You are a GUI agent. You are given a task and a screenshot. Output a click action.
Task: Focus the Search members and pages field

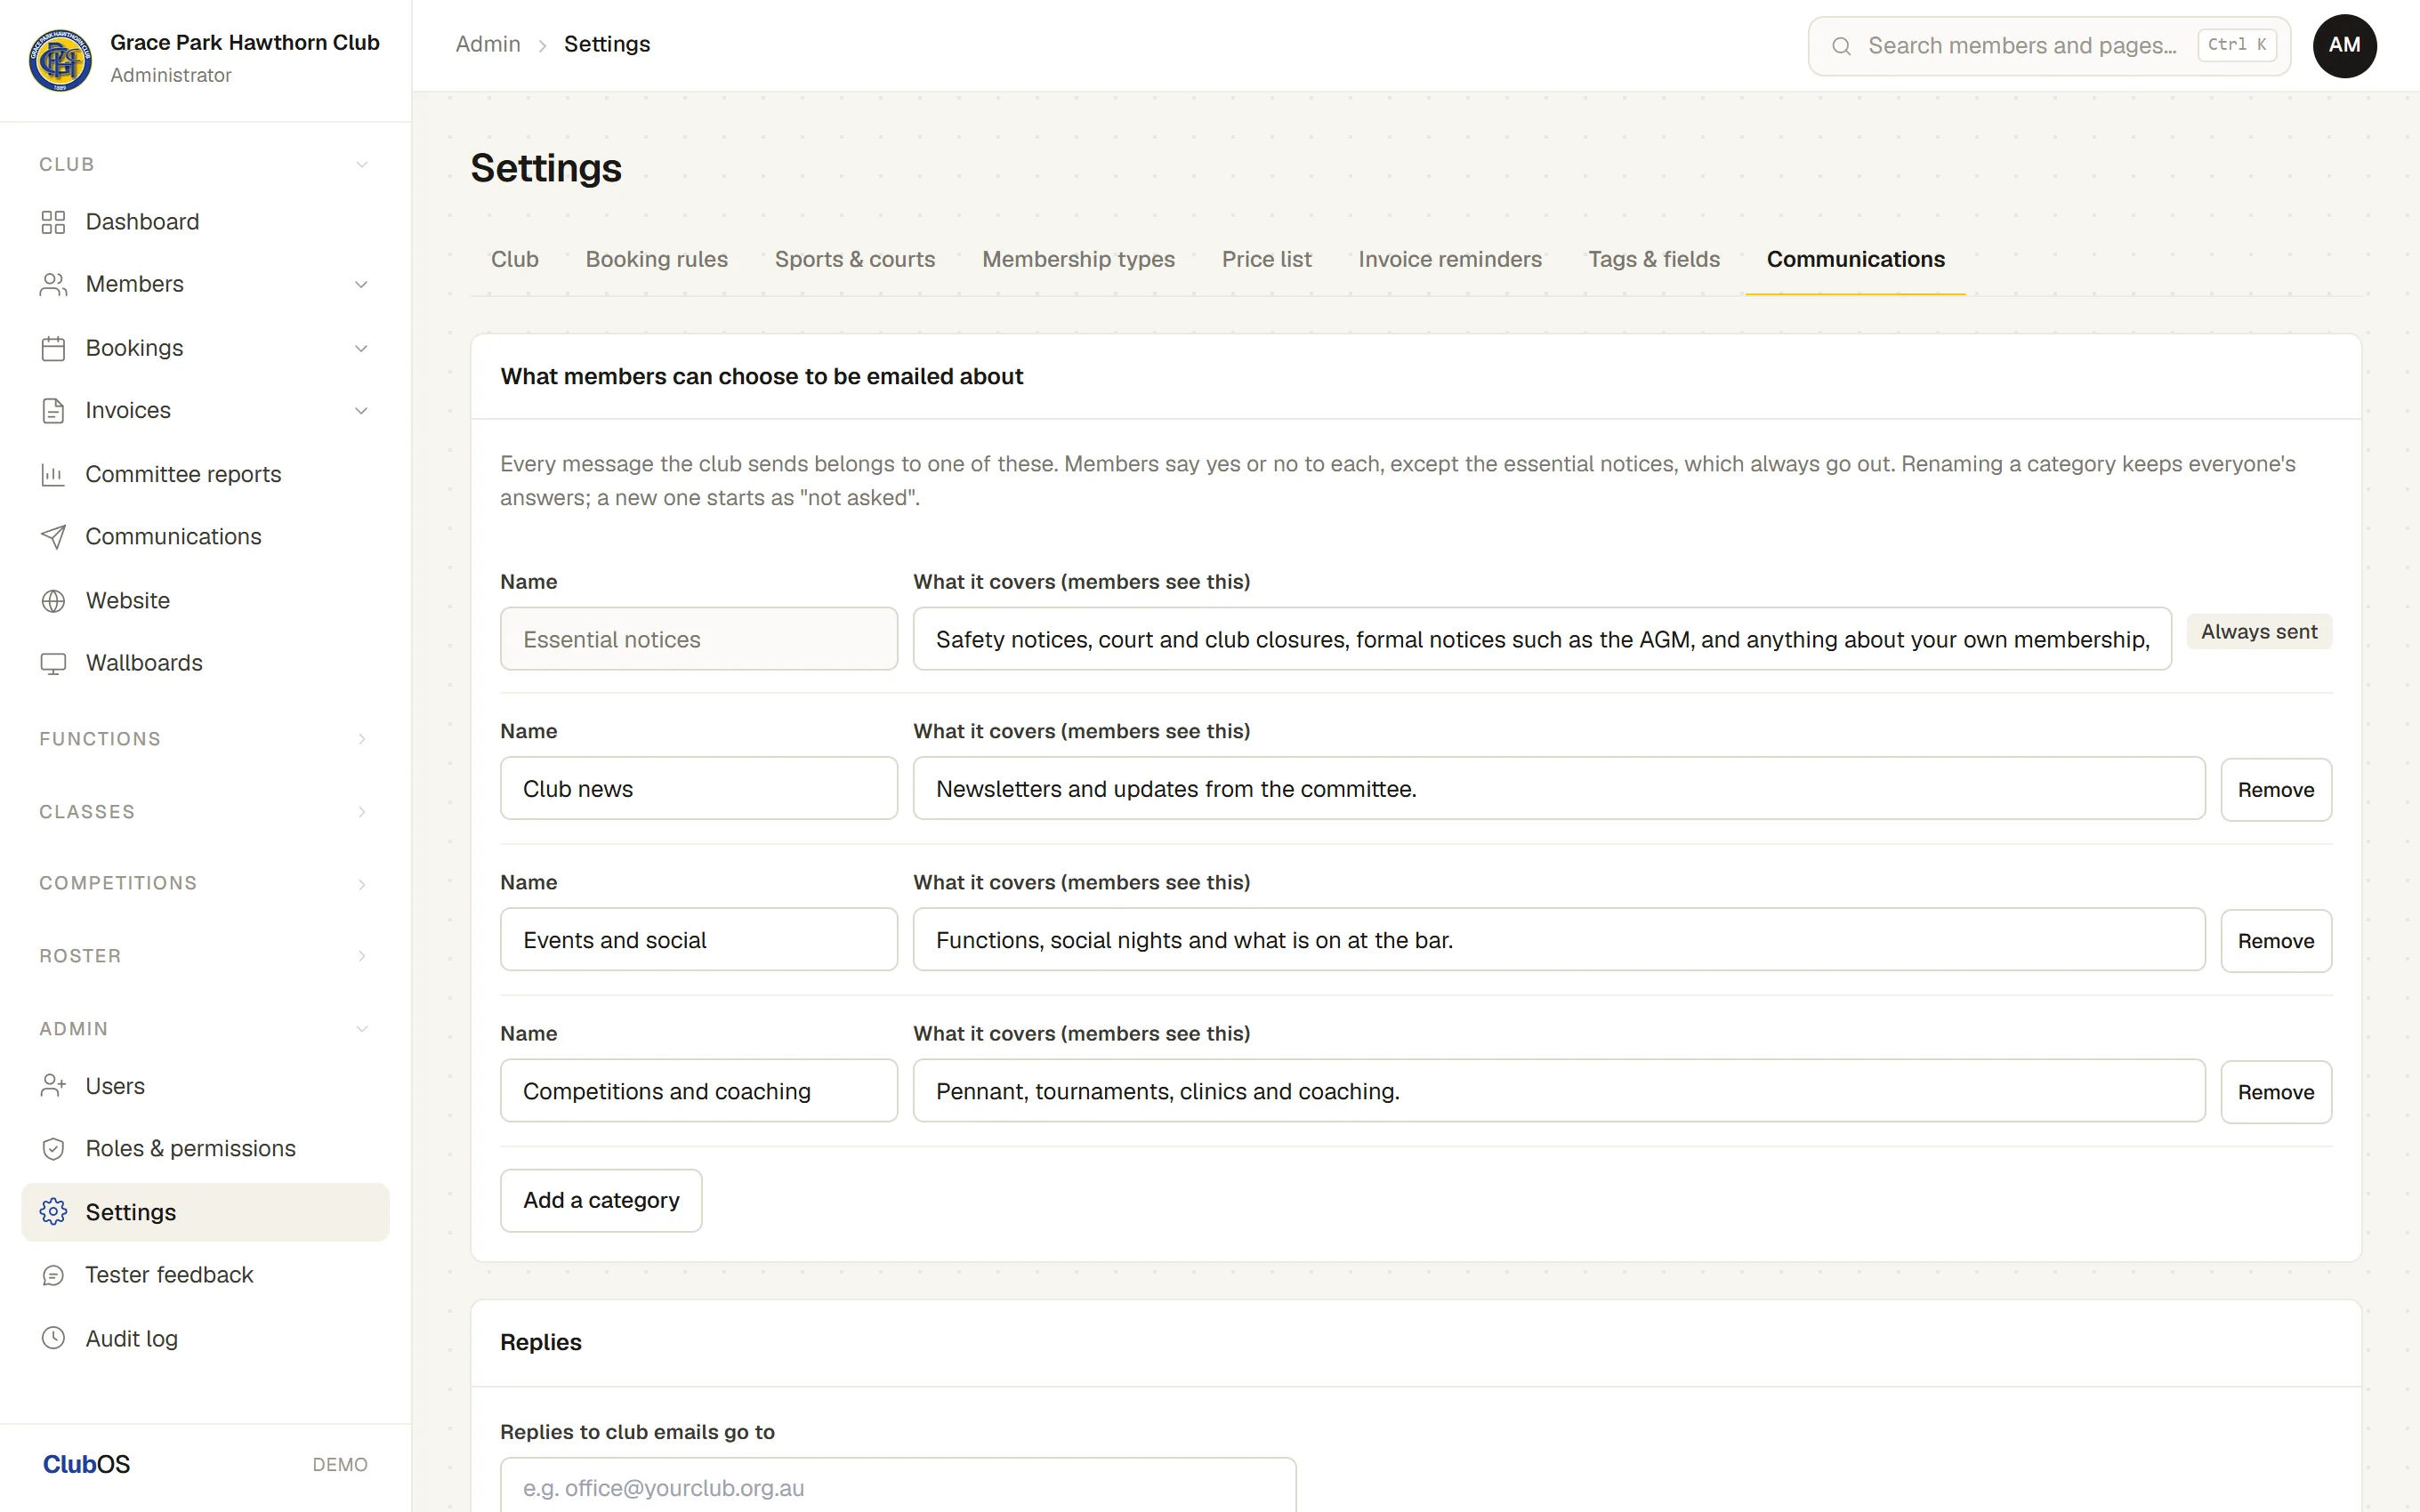(x=2049, y=46)
